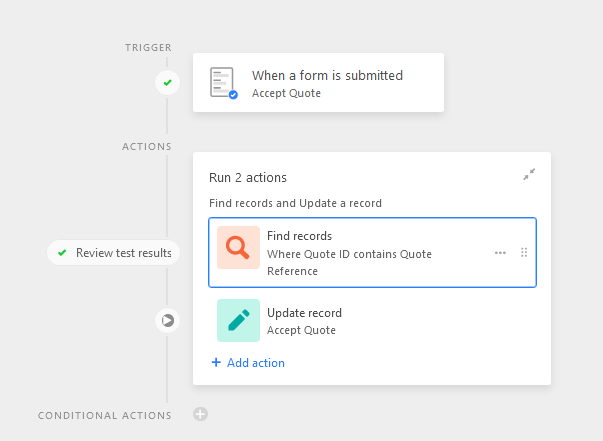The height and width of the screenshot is (441, 603).
Task: Click the Find records and Update a record description
Action: [295, 203]
